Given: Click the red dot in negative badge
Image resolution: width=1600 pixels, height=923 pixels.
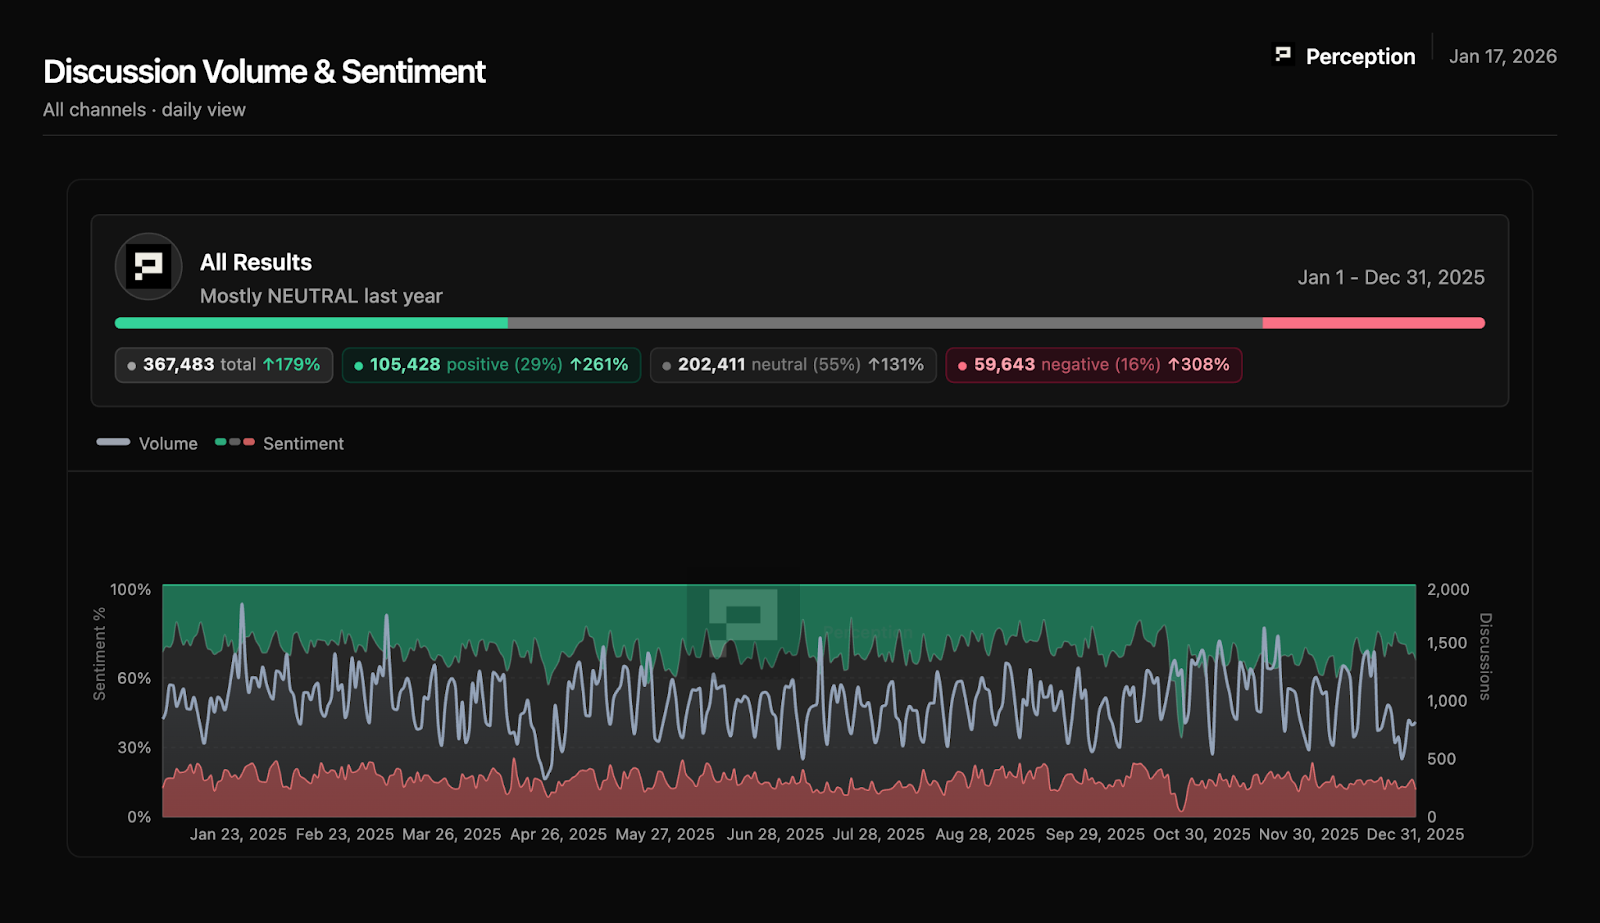Looking at the screenshot, I should [962, 366].
